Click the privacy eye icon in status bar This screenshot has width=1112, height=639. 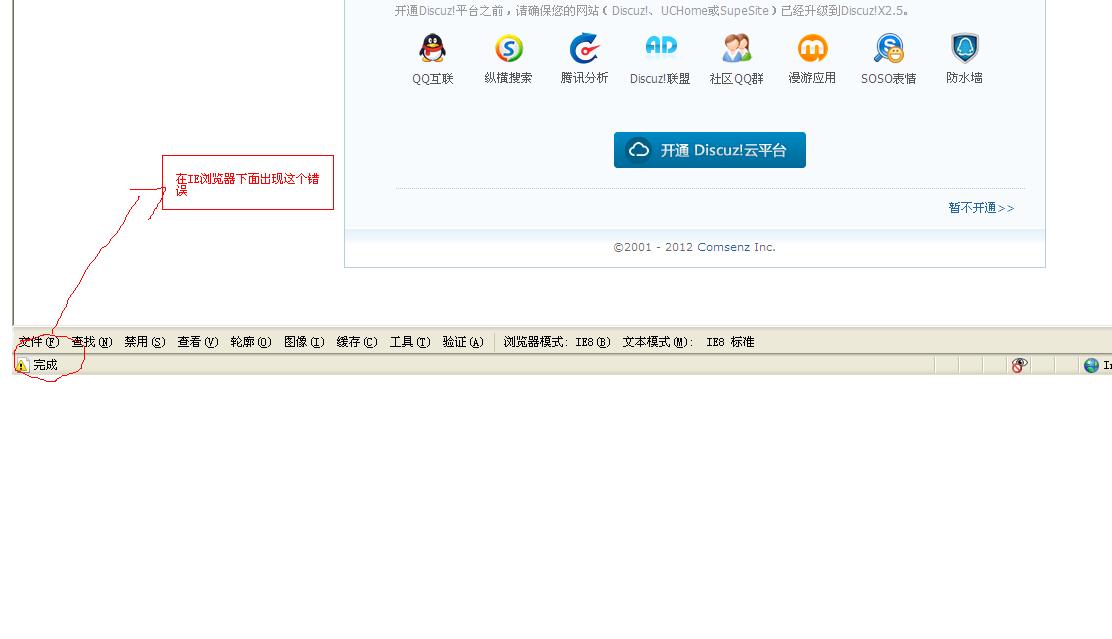(1019, 365)
